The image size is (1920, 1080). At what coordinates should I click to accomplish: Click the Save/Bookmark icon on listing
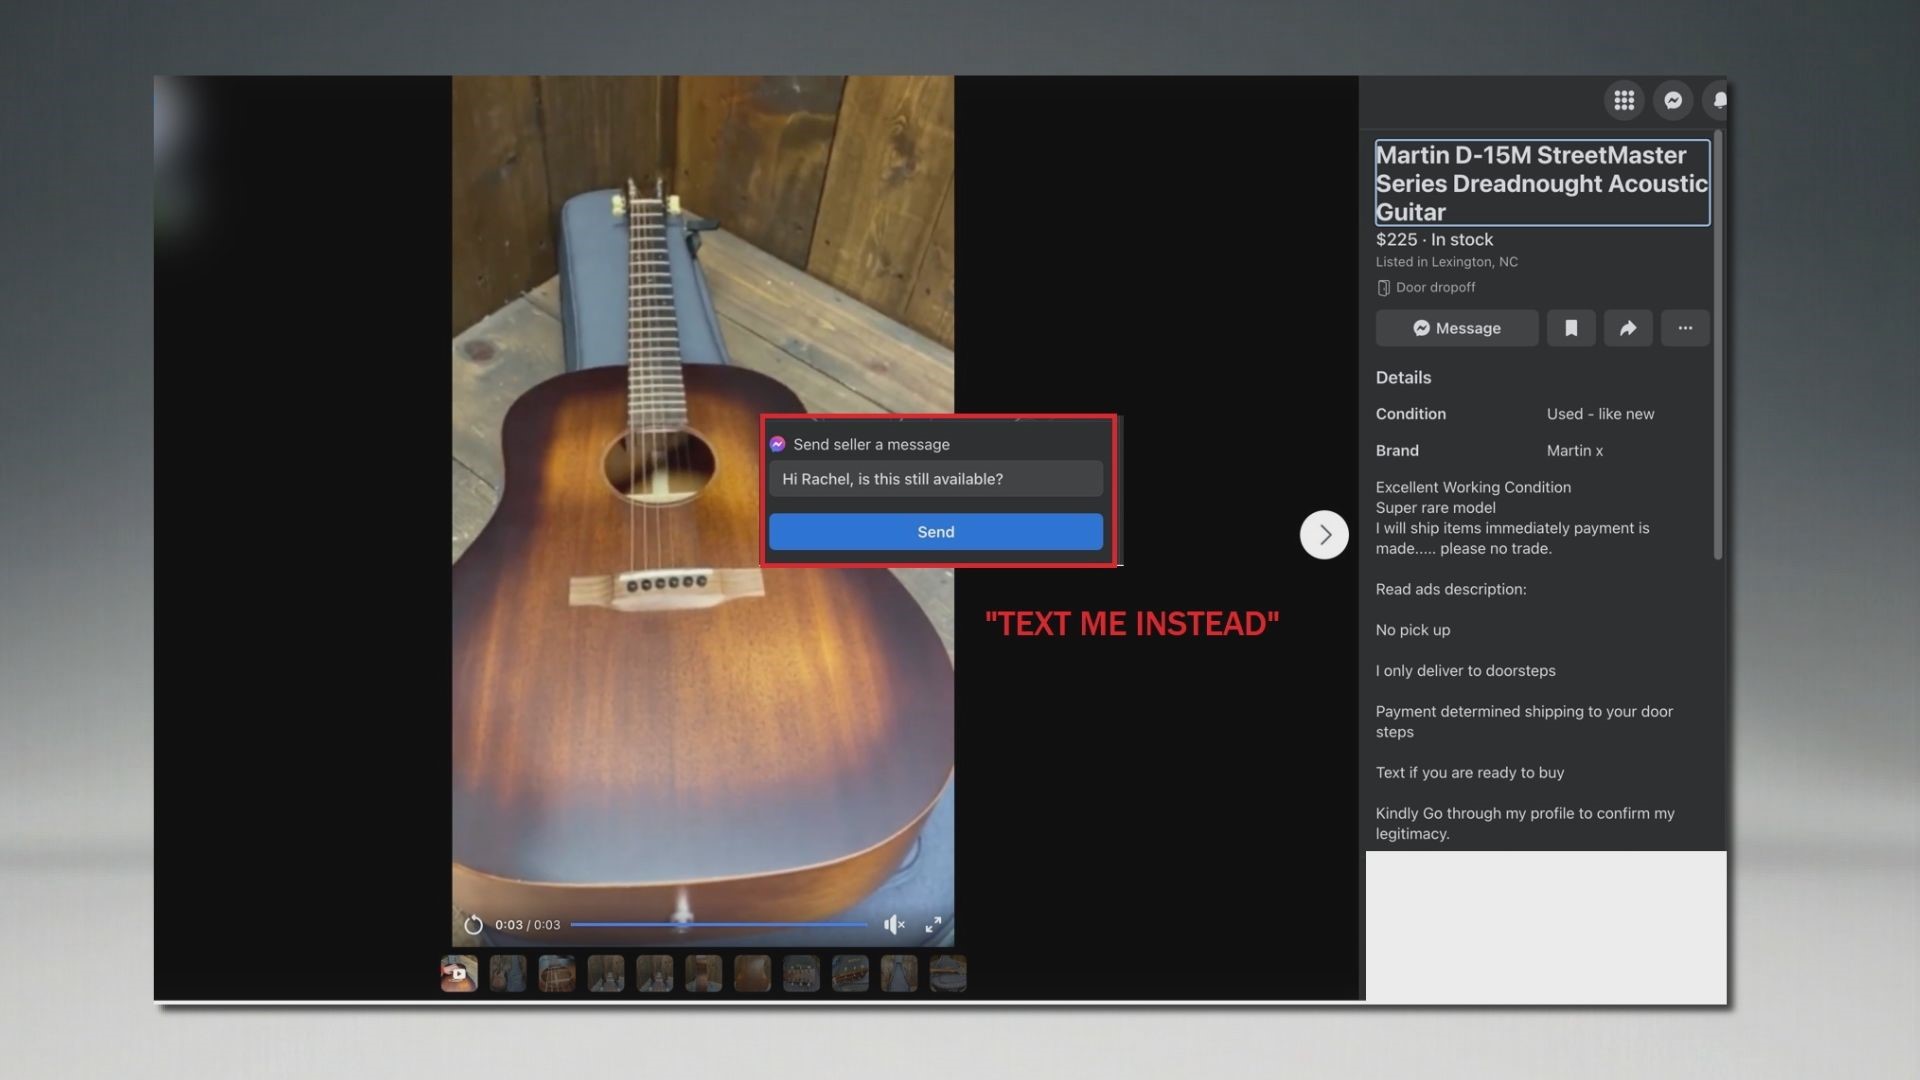point(1571,327)
